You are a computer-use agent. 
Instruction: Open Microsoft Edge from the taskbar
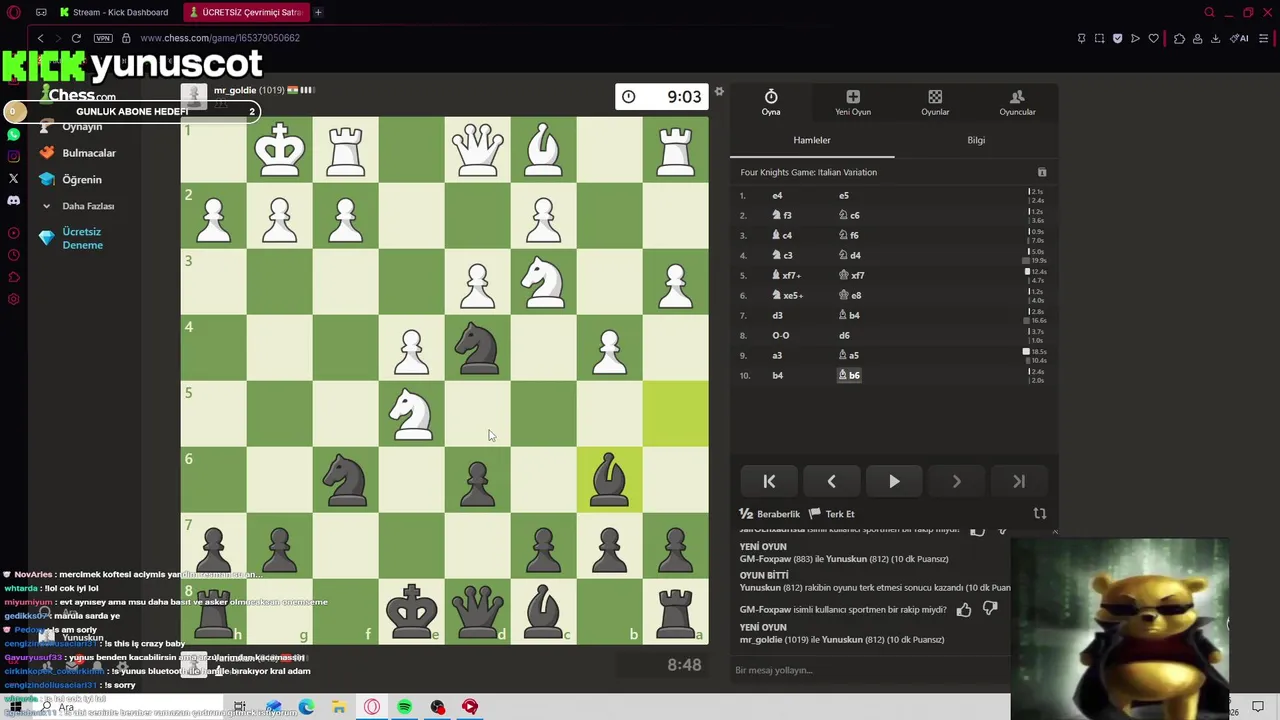pyautogui.click(x=306, y=707)
